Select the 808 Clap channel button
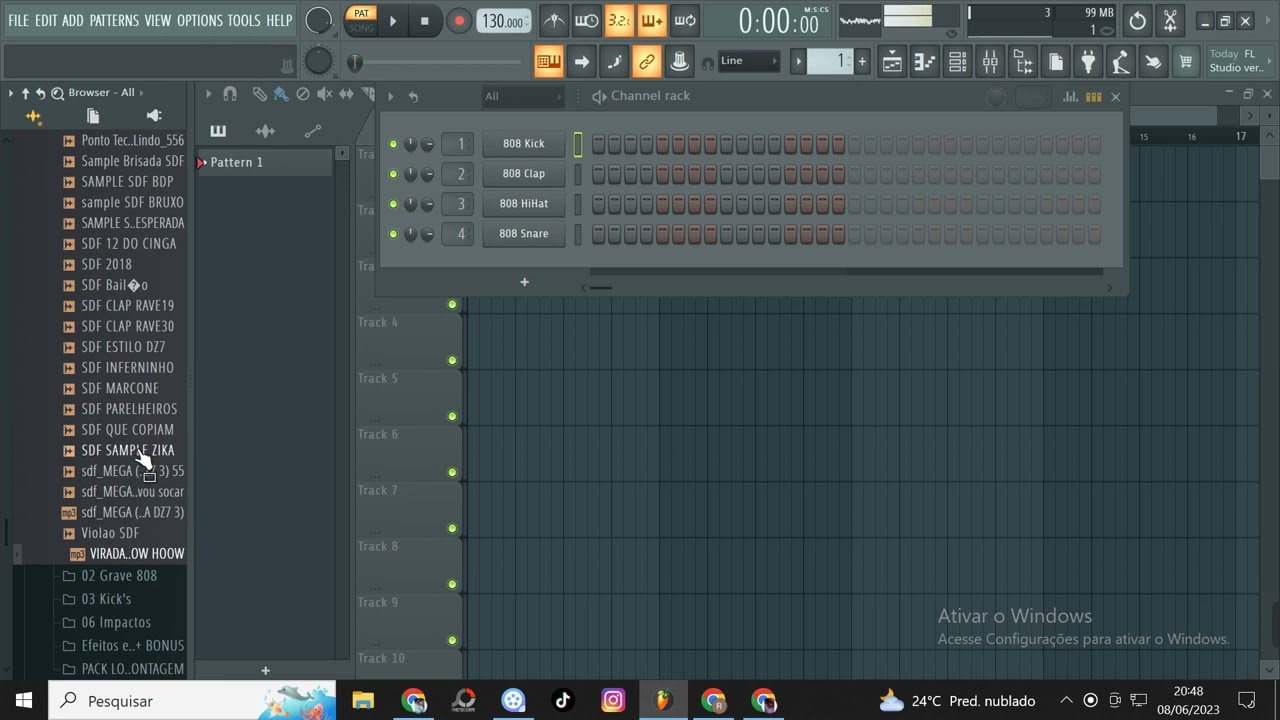 [x=523, y=174]
